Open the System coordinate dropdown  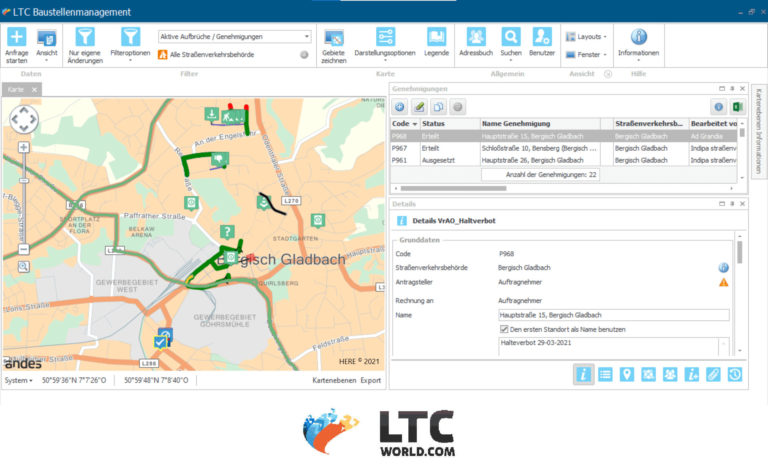point(19,380)
